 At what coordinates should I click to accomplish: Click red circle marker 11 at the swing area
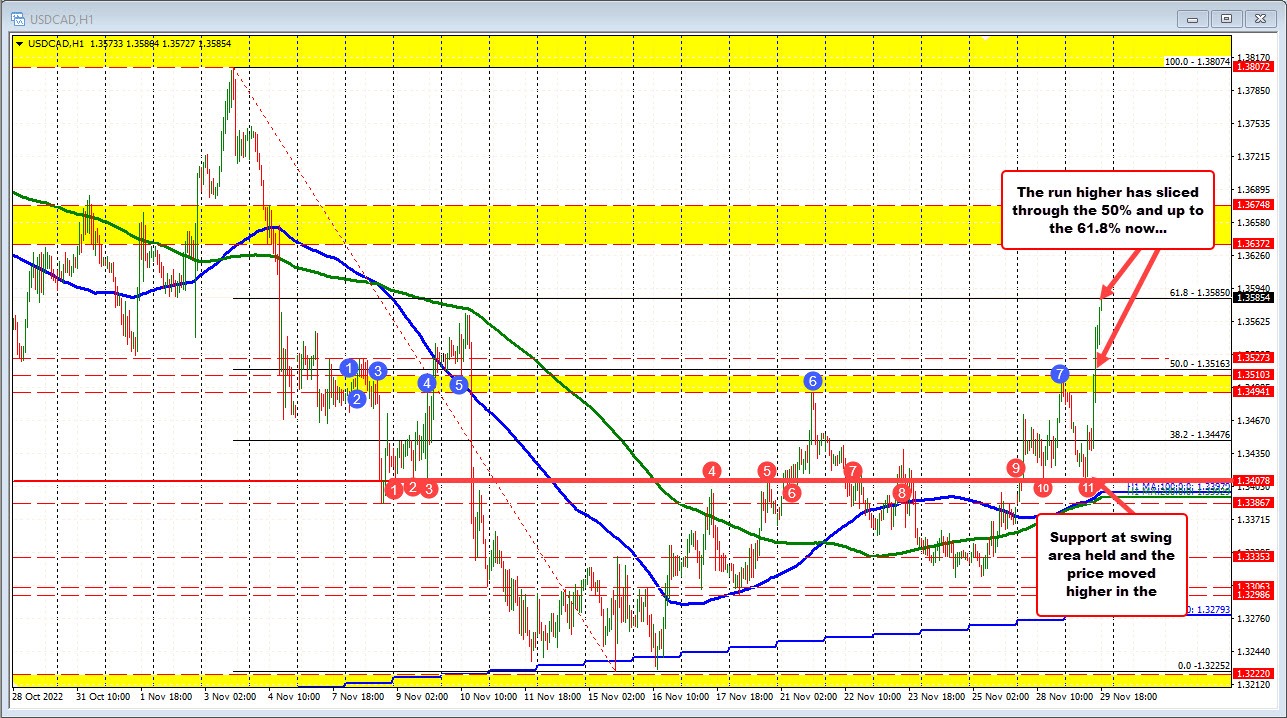pyautogui.click(x=1088, y=487)
